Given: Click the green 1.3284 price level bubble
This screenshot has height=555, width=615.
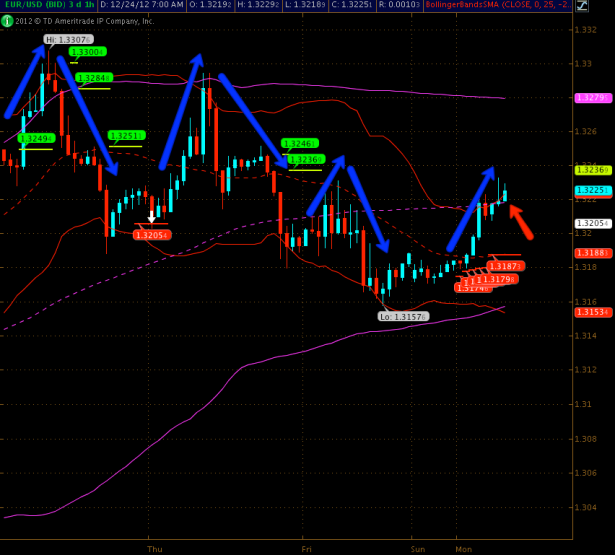Looking at the screenshot, I should tap(93, 77).
